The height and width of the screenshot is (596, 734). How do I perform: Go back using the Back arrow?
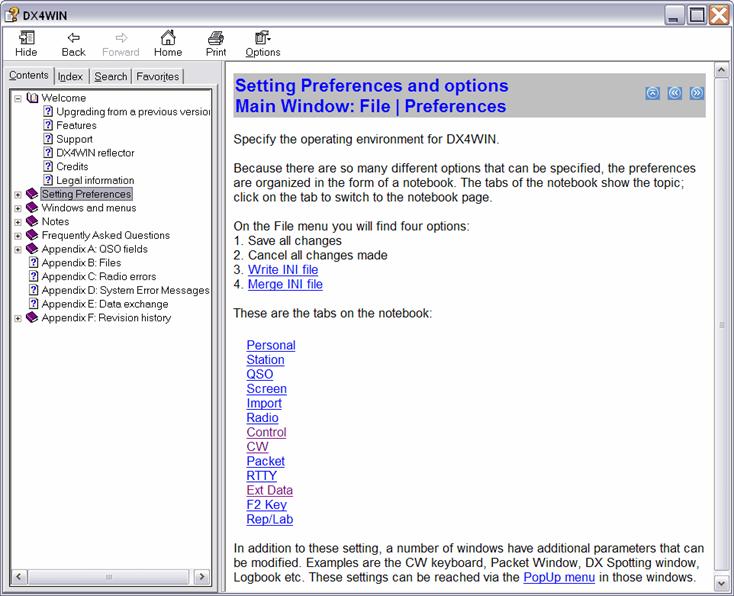coord(73,44)
